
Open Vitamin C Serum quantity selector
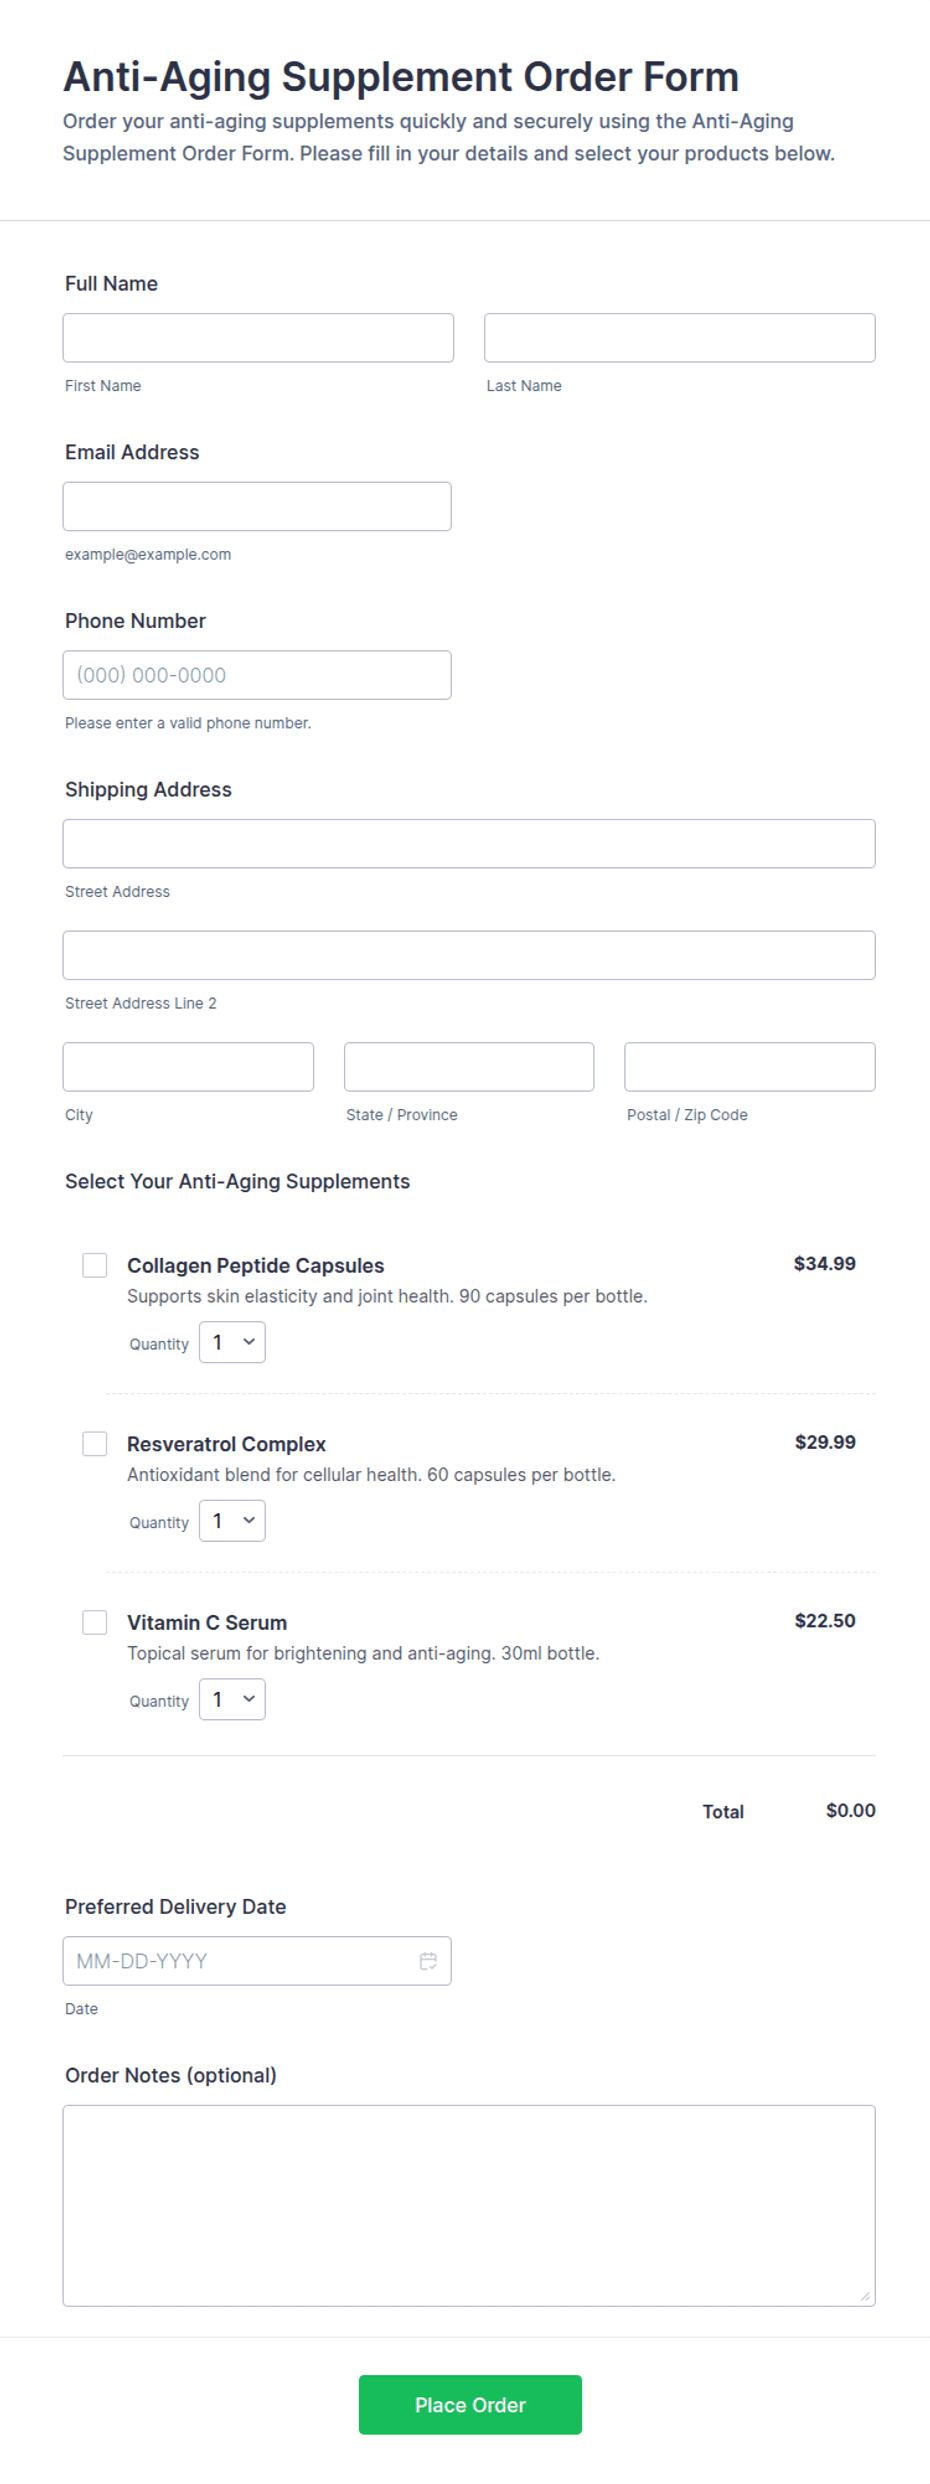point(232,1699)
